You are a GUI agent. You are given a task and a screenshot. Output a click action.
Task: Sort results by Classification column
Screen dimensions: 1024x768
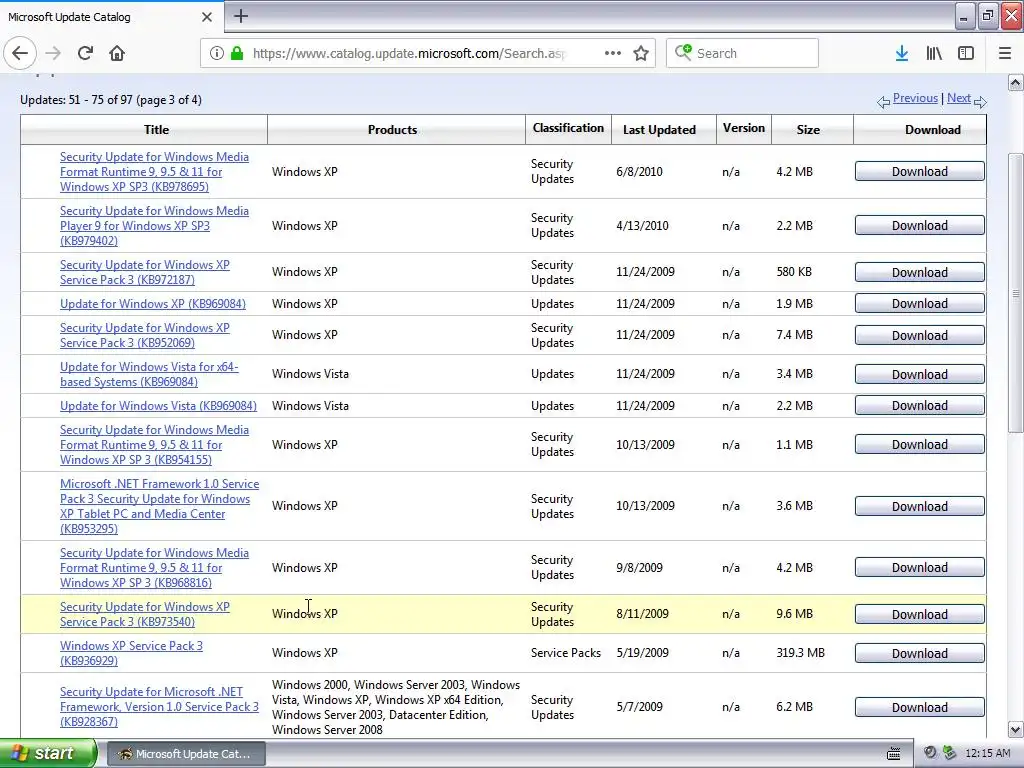pyautogui.click(x=568, y=128)
